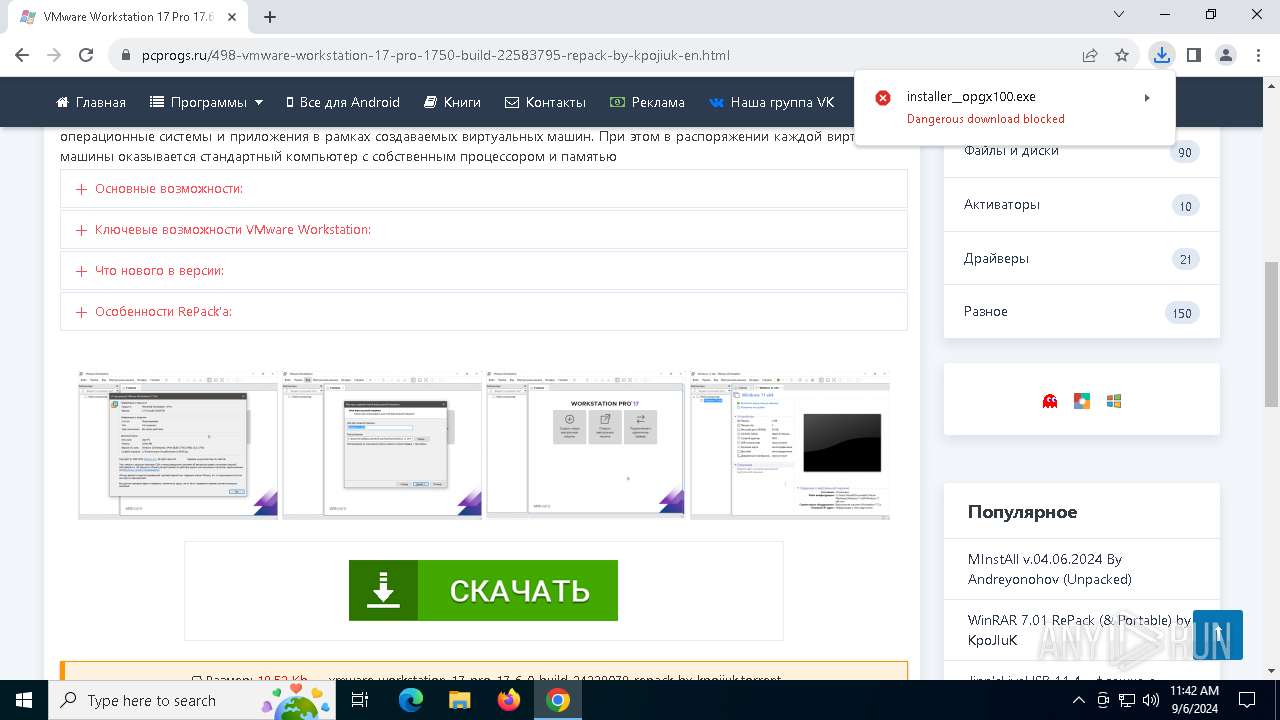Select Chrome on the taskbar
The height and width of the screenshot is (720, 1280).
(x=558, y=700)
